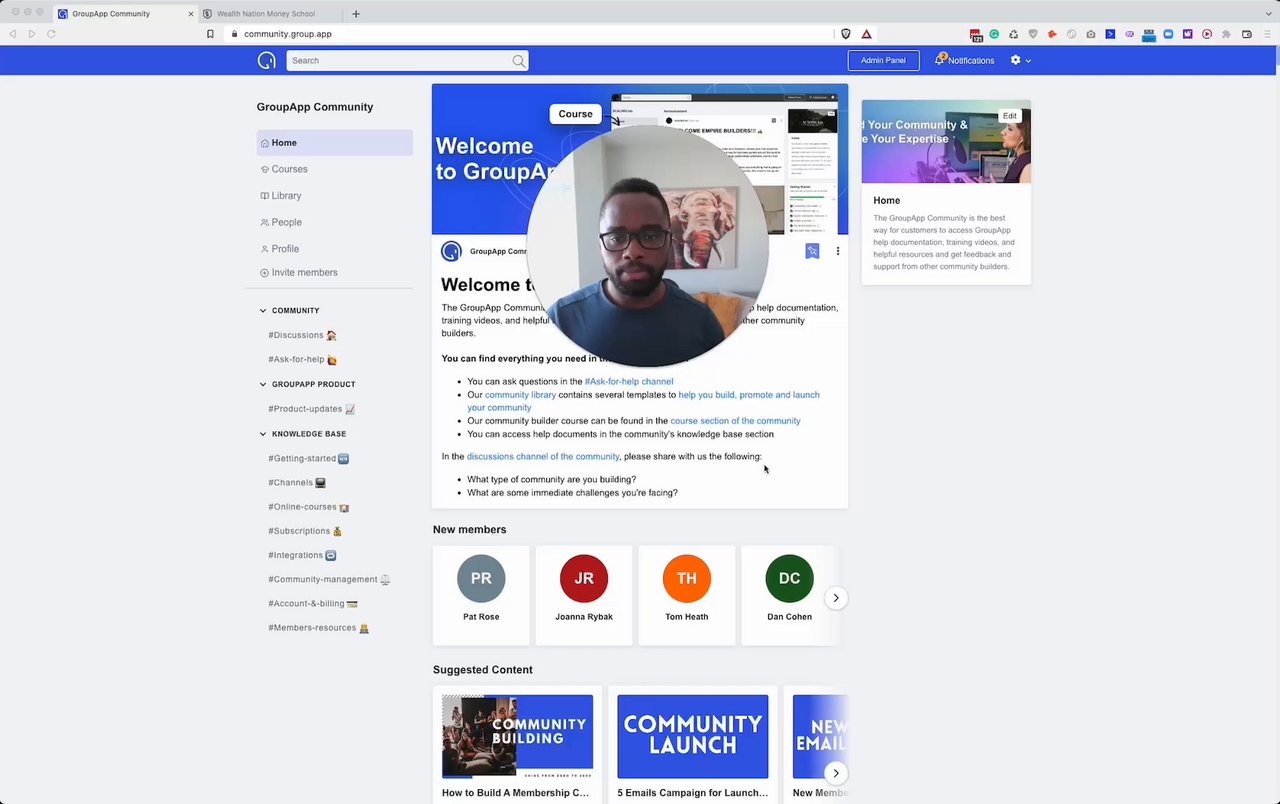Click the address bar URL
The height and width of the screenshot is (804, 1280).
[x=288, y=34]
